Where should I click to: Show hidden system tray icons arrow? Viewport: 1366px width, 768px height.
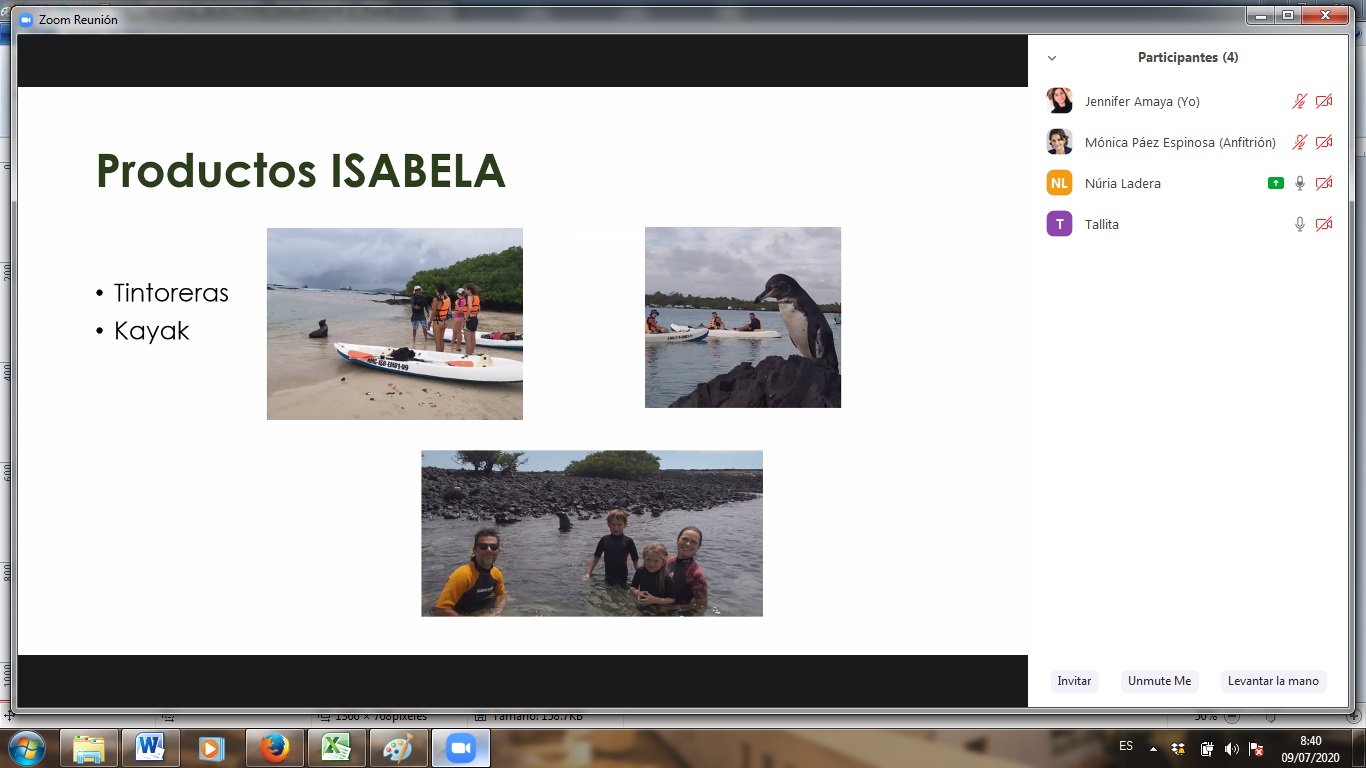[1153, 748]
